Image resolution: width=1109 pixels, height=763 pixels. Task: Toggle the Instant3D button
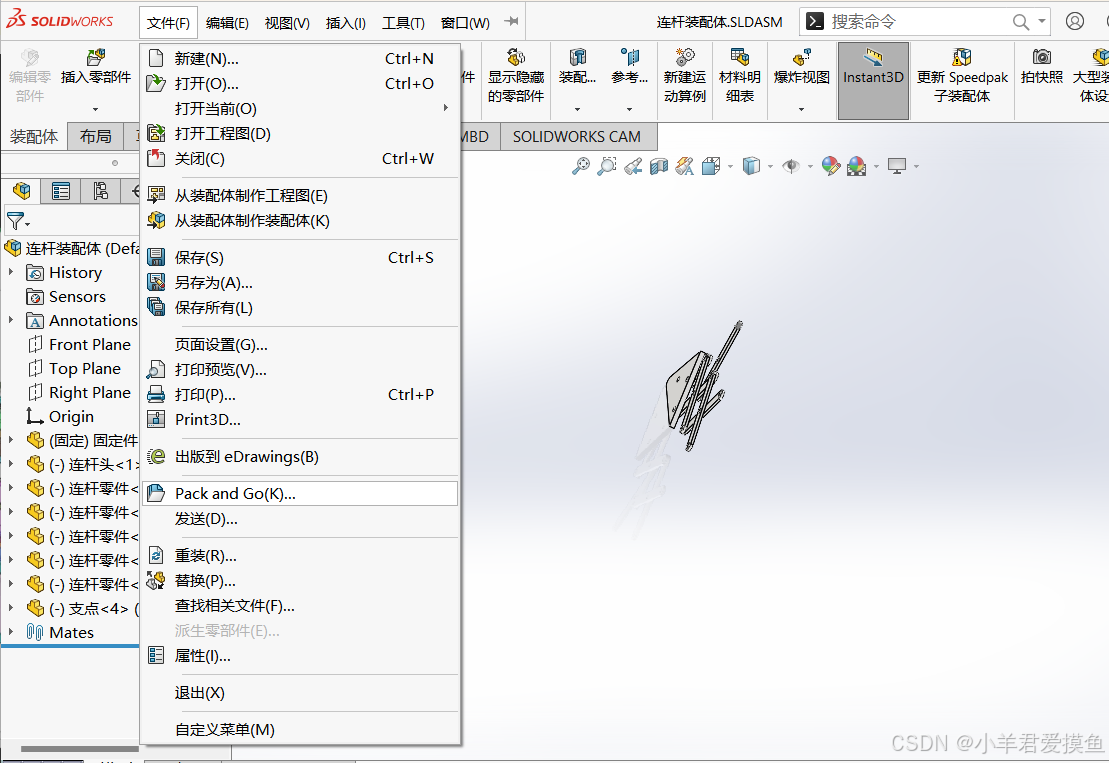[873, 80]
